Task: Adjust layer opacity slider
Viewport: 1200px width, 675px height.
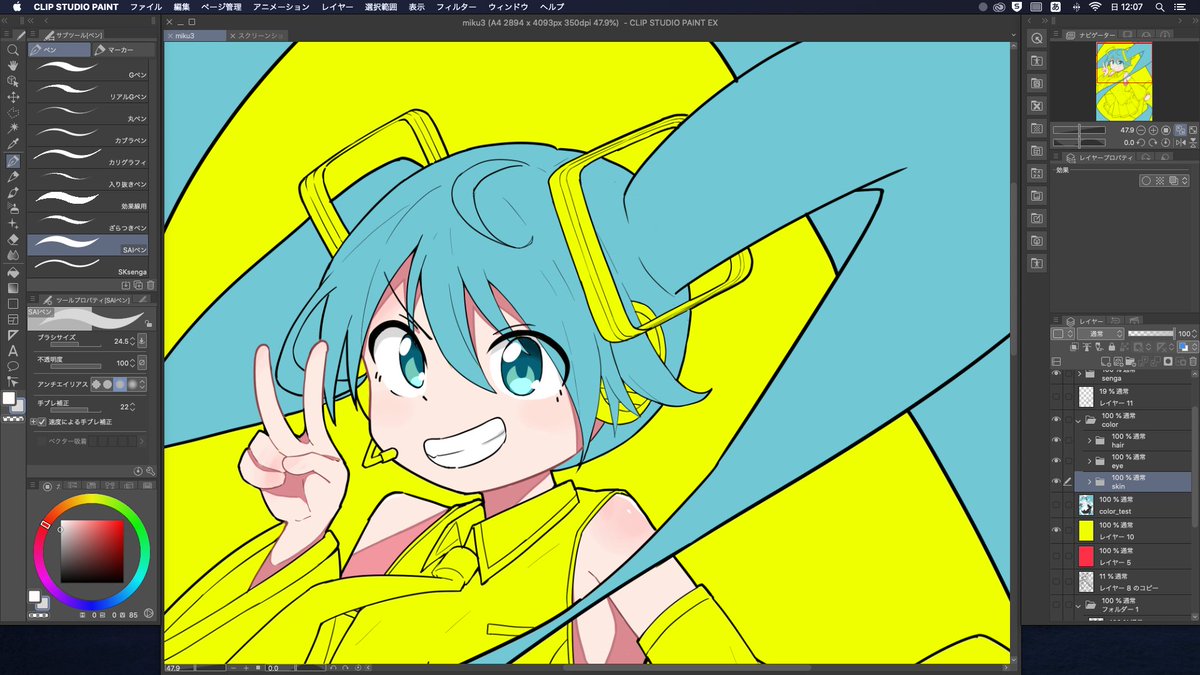Action: click(x=1150, y=333)
